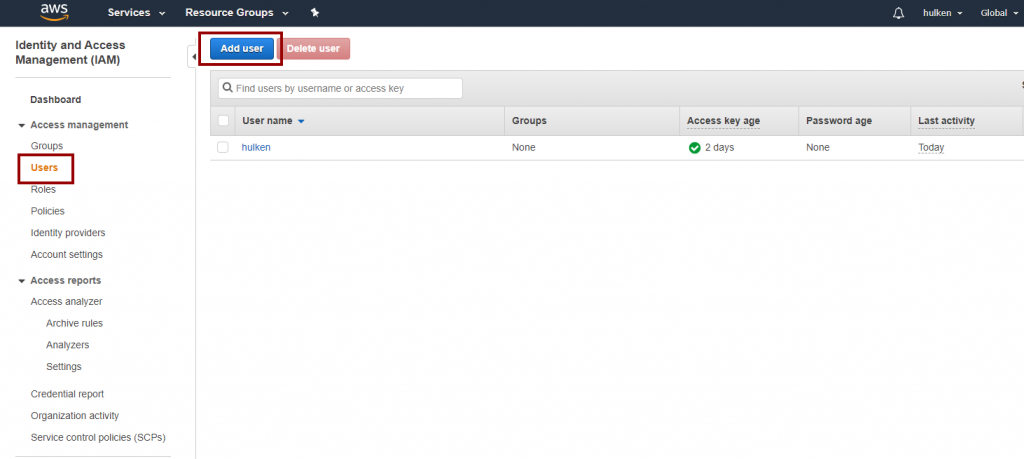Viewport: 1024px width, 459px height.
Task: Click the green access key status checkmark
Action: pos(694,147)
